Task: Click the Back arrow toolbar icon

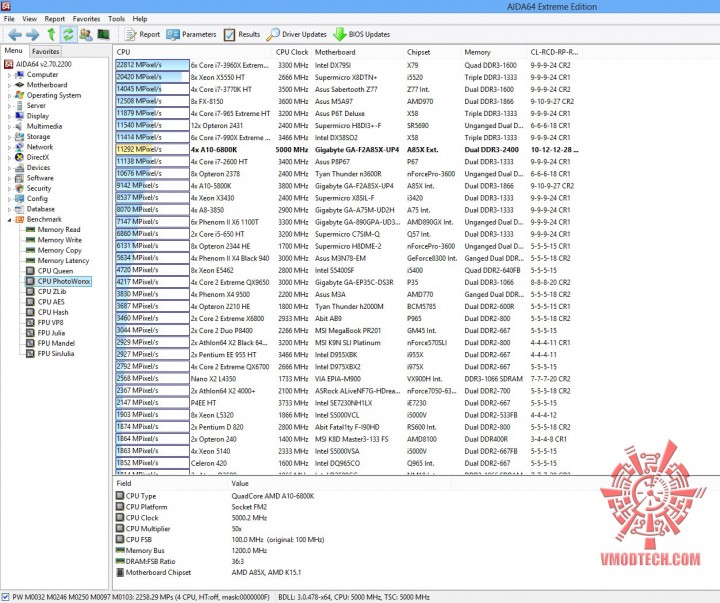Action: point(15,34)
